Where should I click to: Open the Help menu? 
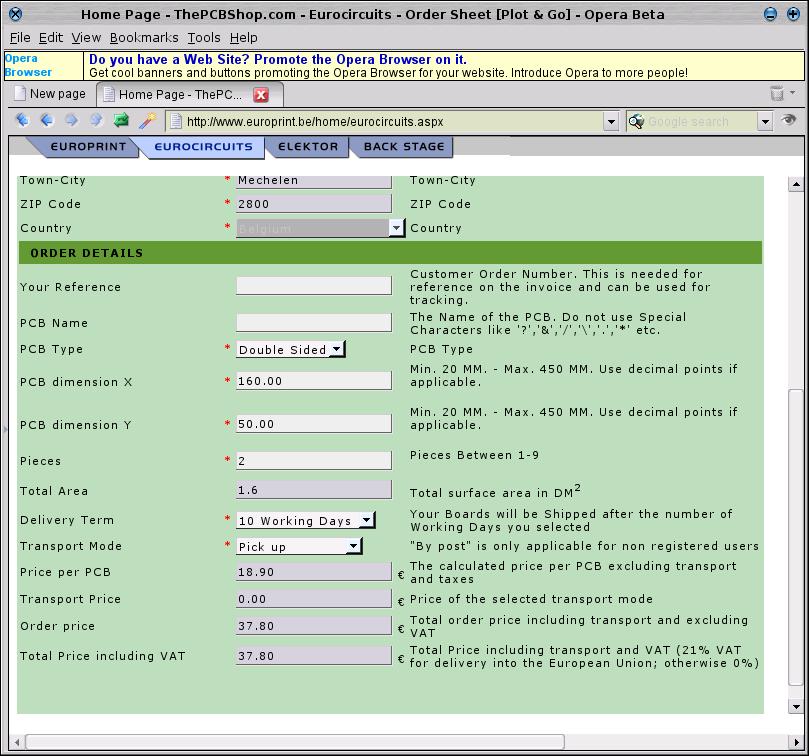244,38
